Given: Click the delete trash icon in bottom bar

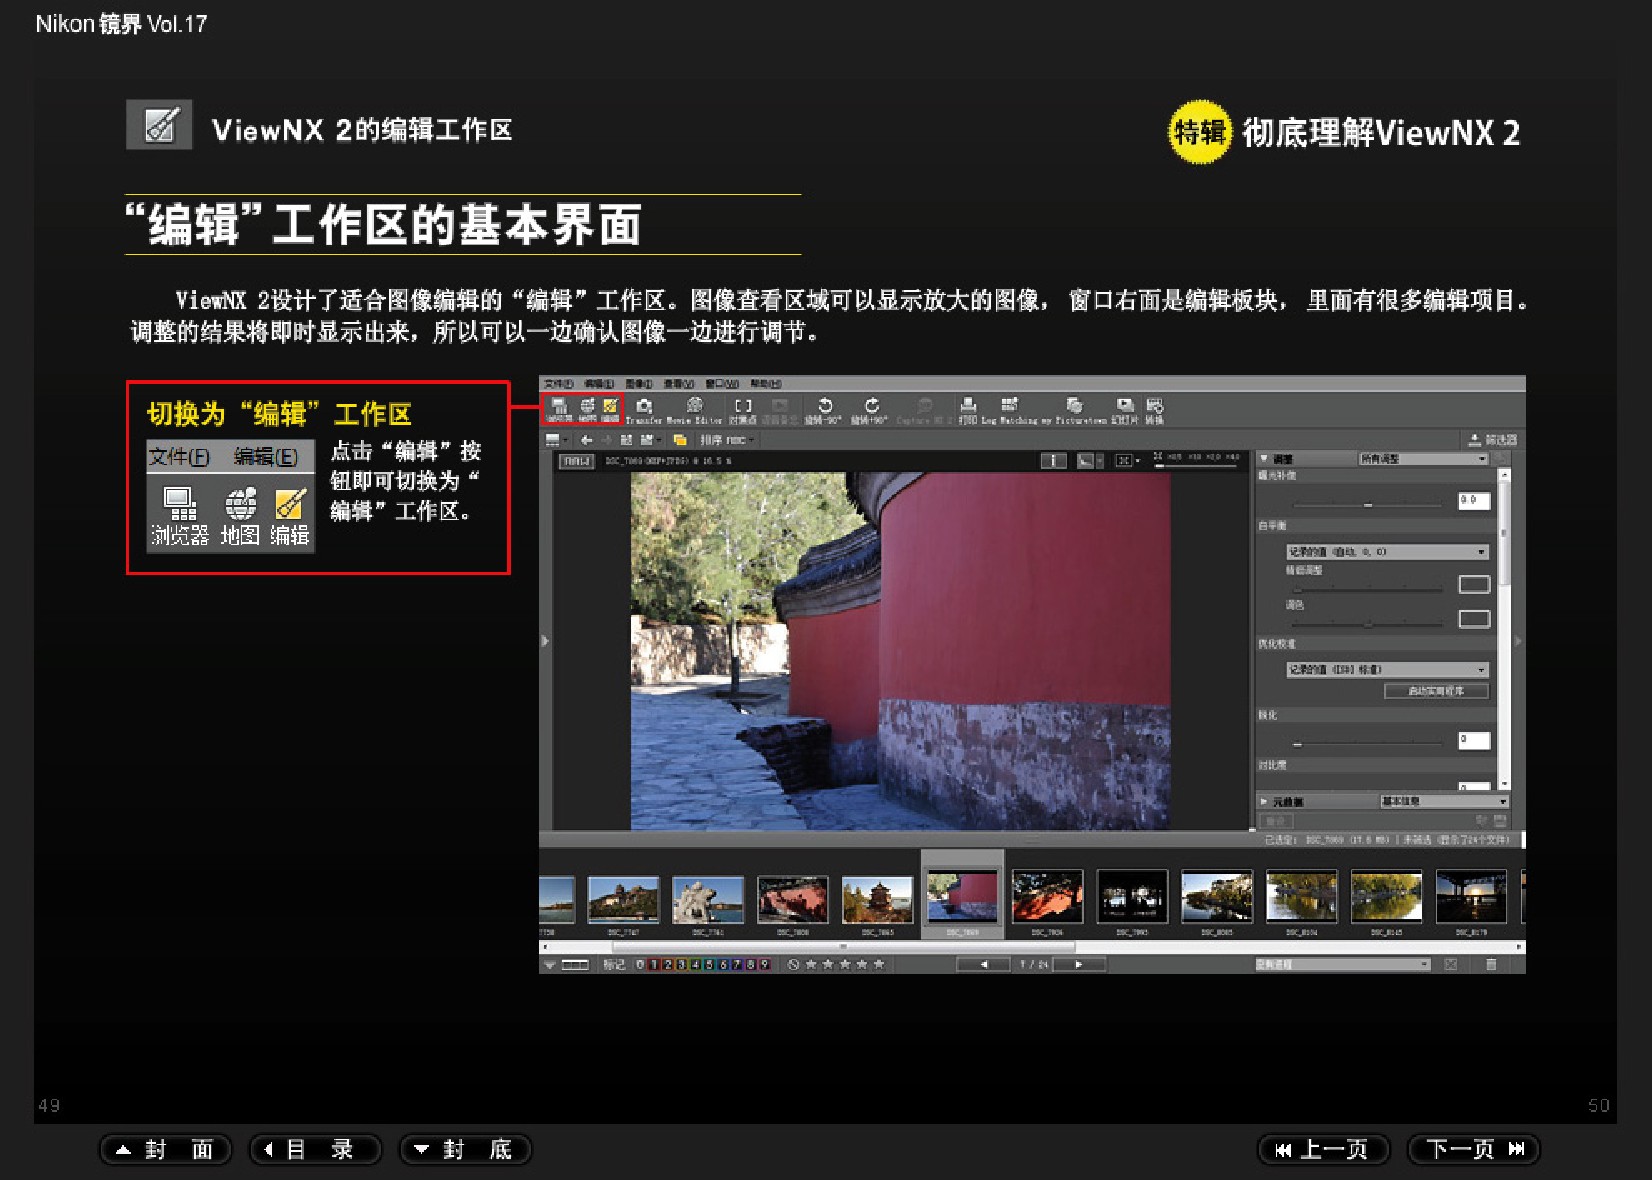Looking at the screenshot, I should pos(1491,965).
